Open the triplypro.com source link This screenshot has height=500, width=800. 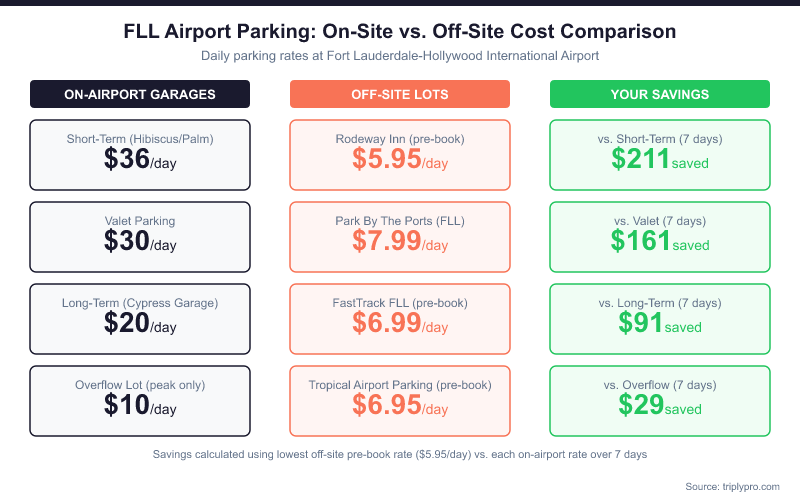point(732,486)
